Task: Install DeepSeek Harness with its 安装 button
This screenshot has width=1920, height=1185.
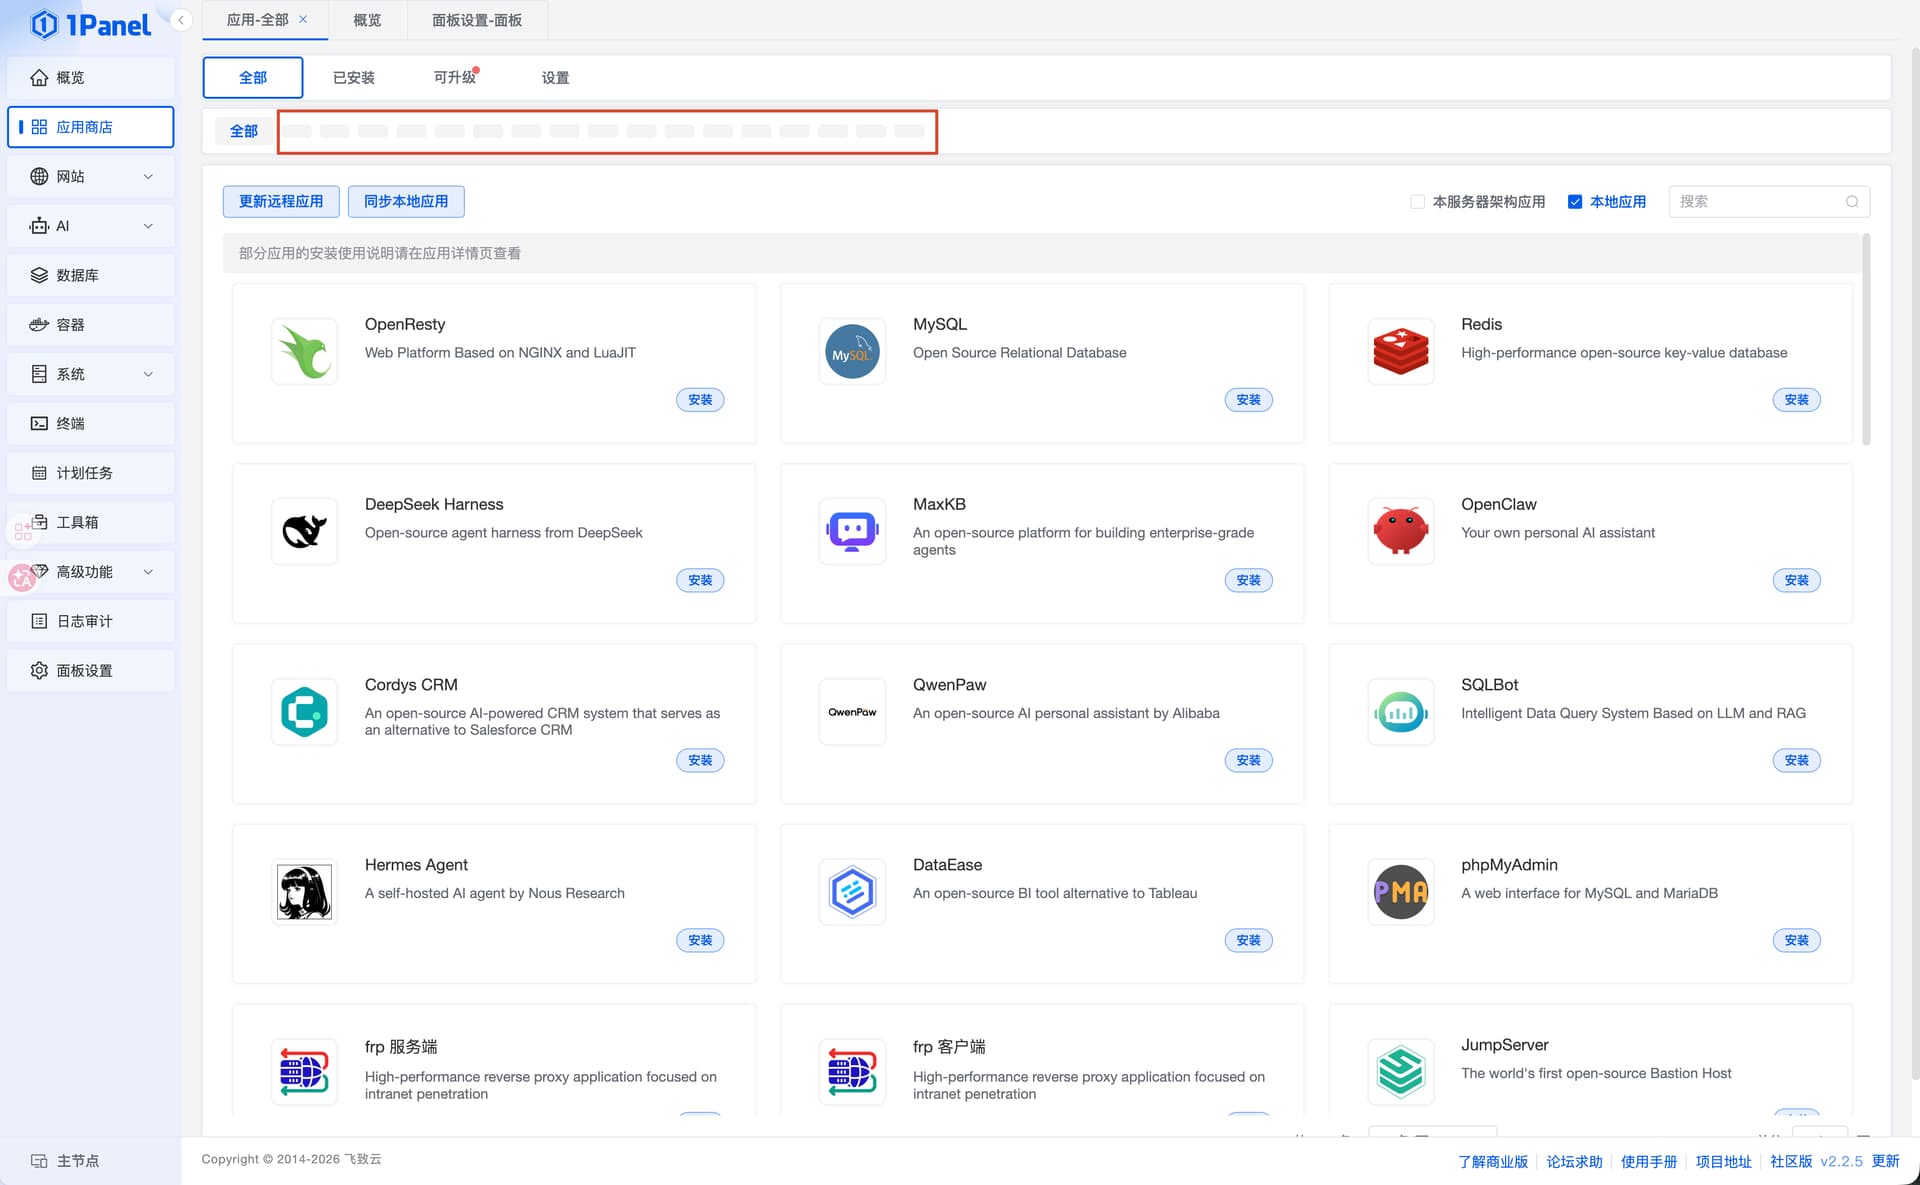Action: pyautogui.click(x=700, y=580)
